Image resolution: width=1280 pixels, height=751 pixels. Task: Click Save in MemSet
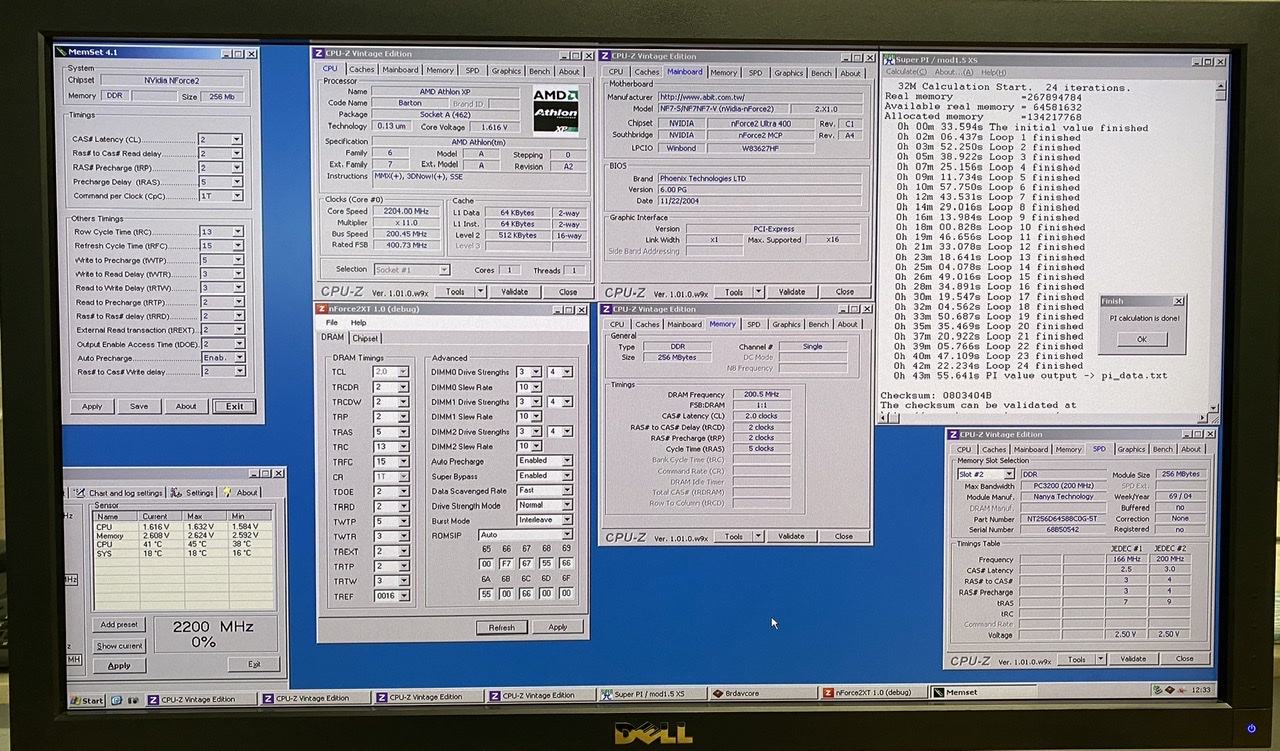(139, 406)
